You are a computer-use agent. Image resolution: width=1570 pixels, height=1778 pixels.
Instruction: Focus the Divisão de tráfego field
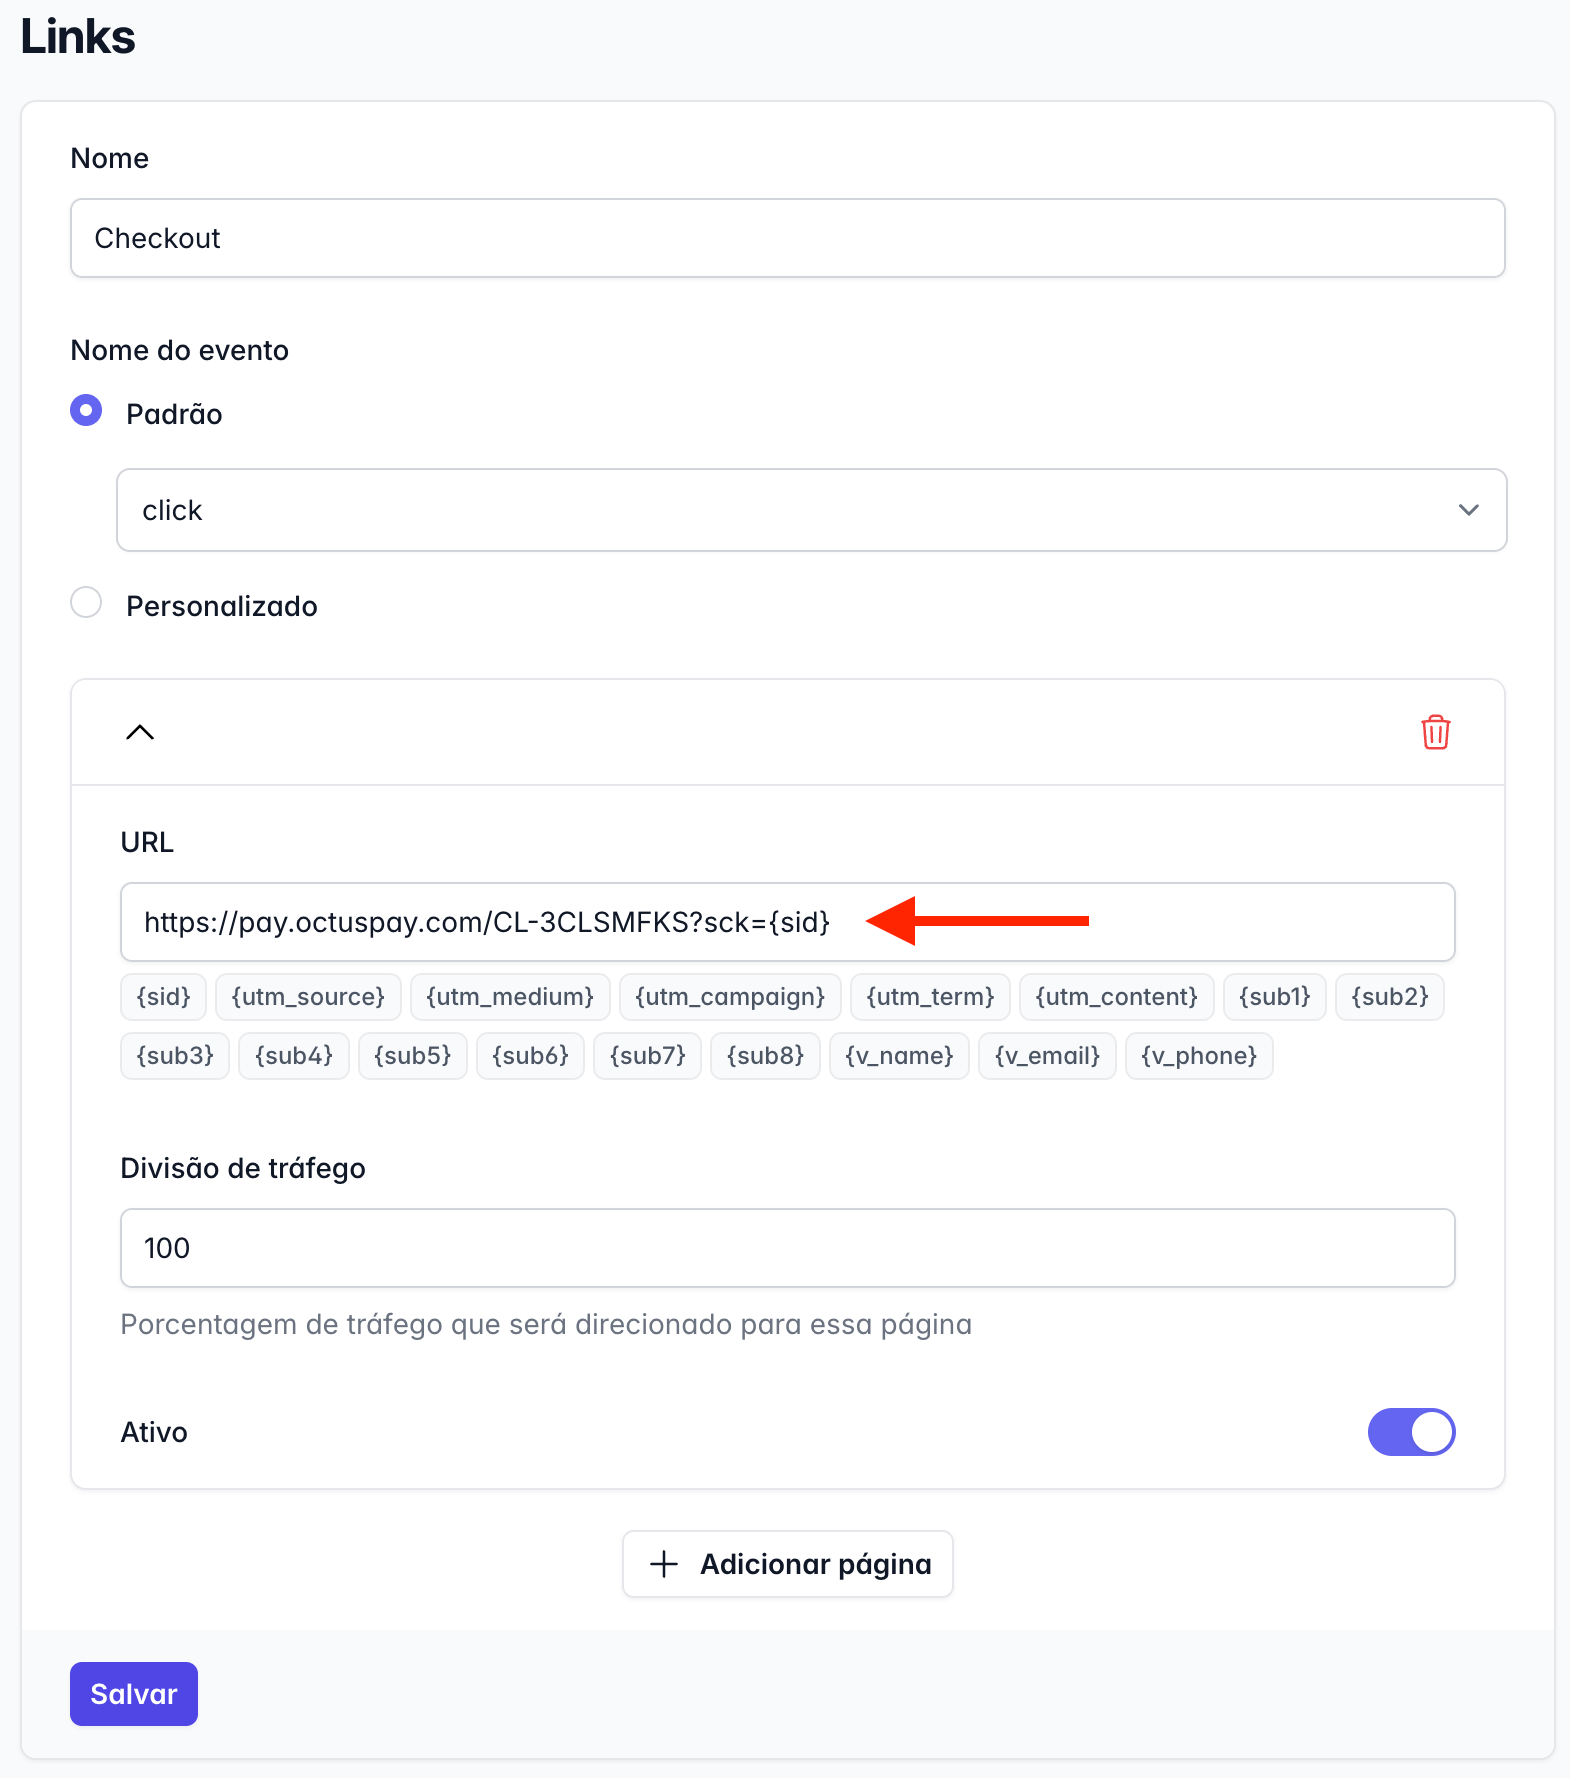click(788, 1248)
